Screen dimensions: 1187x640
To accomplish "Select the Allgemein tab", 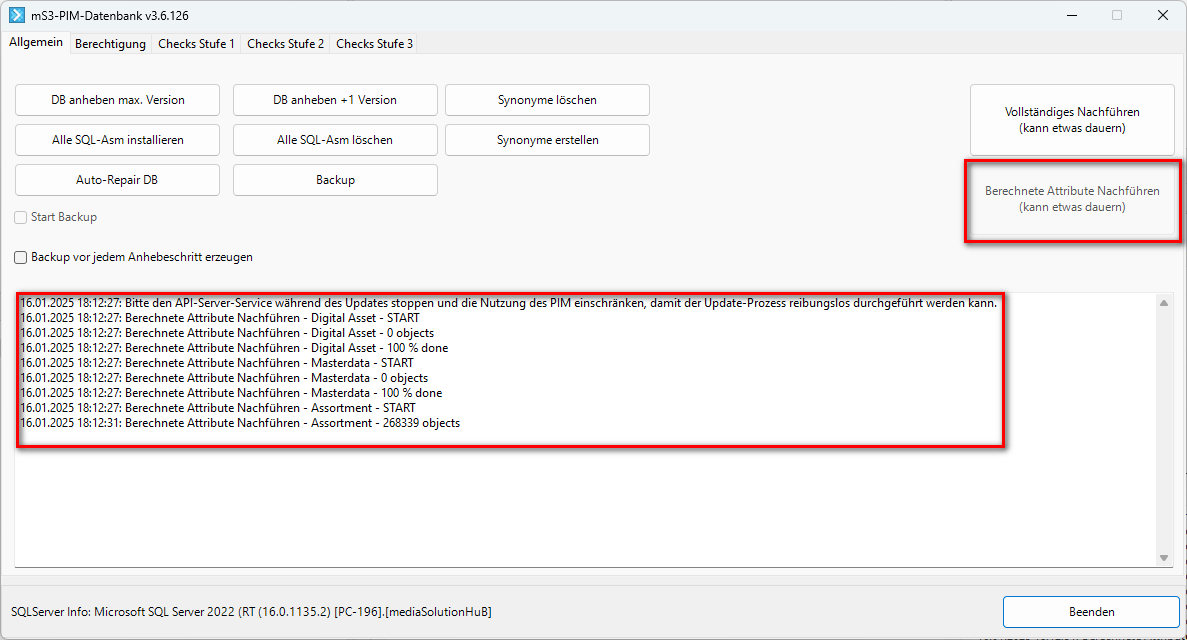I will coord(36,43).
